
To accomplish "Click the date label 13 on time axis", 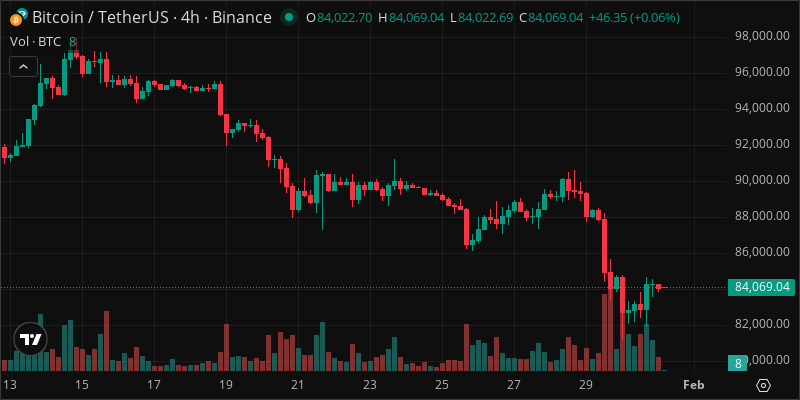I will (9, 384).
